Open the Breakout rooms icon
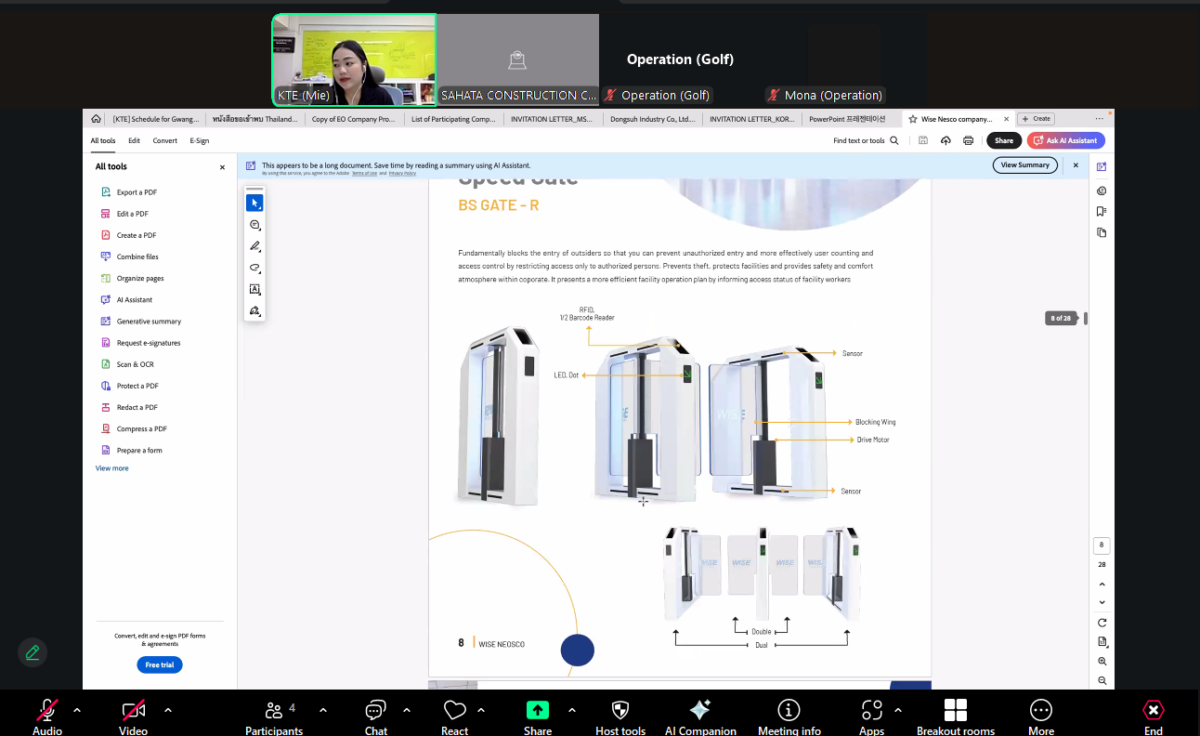This screenshot has height=736, width=1200. tap(955, 711)
